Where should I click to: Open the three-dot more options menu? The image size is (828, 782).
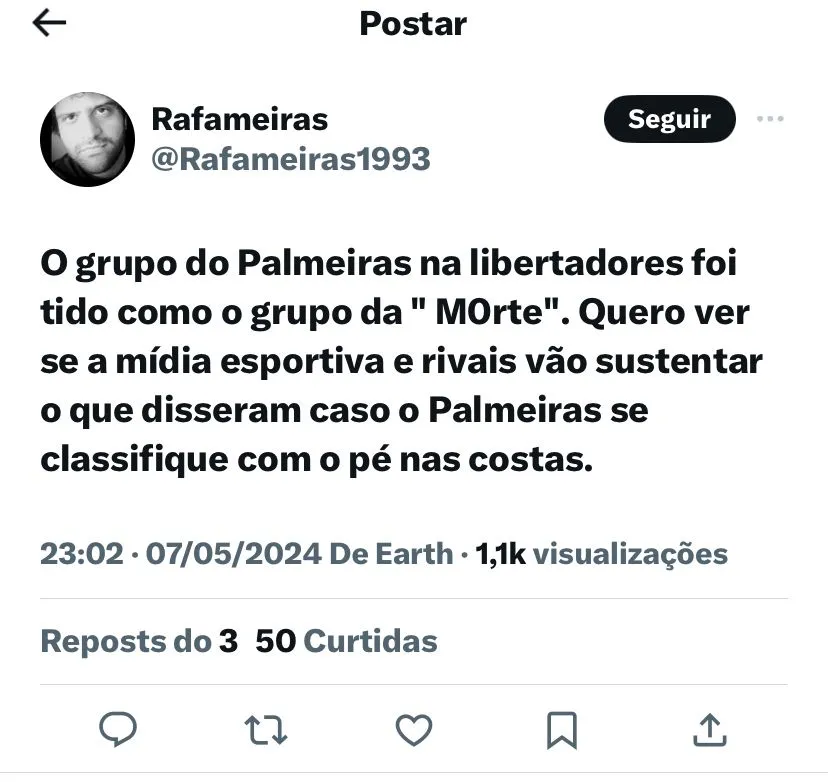point(770,118)
